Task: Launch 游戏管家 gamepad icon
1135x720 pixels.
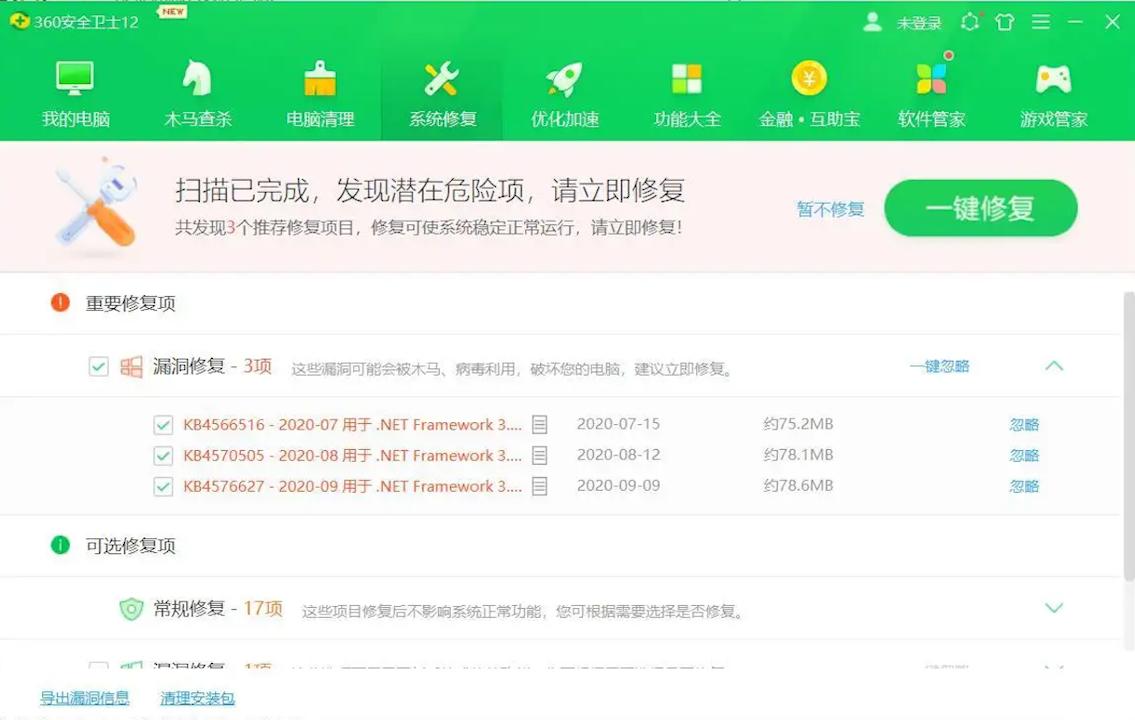Action: pos(1051,90)
